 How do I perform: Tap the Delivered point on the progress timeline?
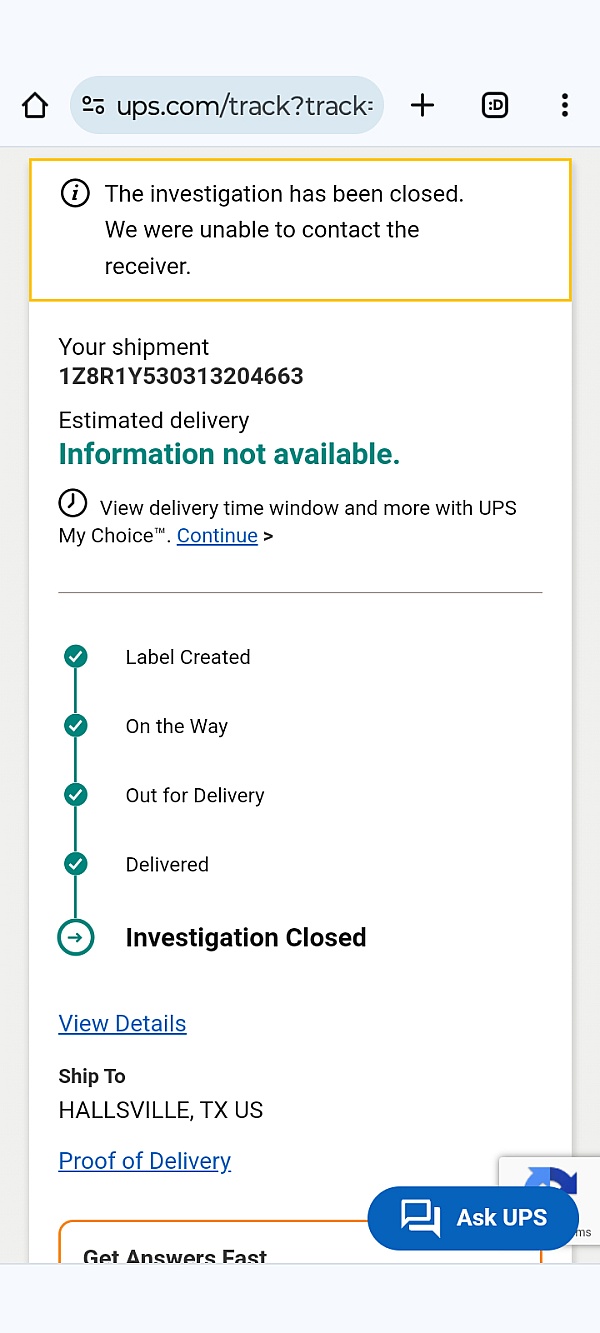pyautogui.click(x=166, y=863)
